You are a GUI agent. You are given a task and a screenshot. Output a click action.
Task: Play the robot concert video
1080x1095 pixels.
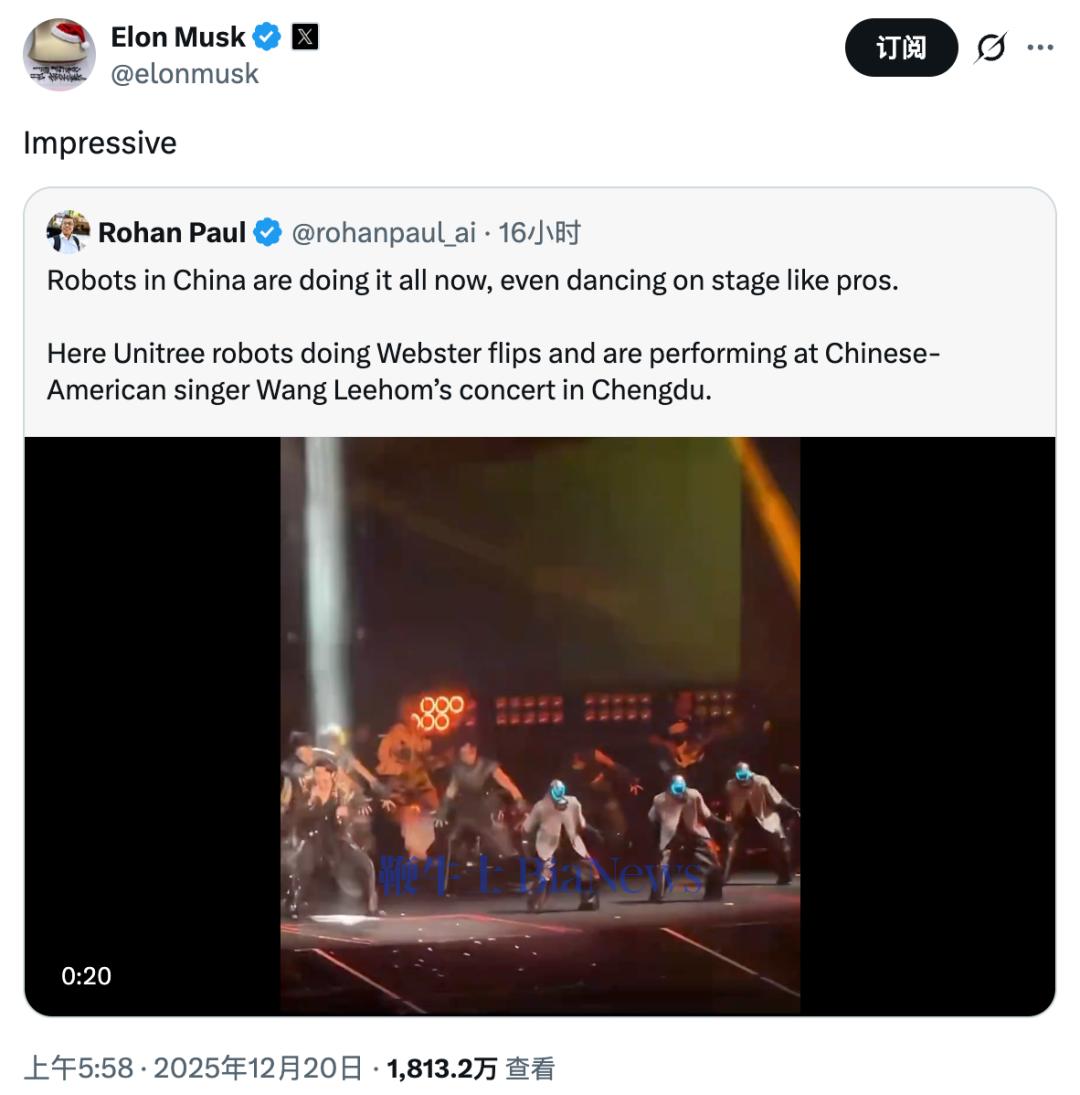pyautogui.click(x=540, y=725)
